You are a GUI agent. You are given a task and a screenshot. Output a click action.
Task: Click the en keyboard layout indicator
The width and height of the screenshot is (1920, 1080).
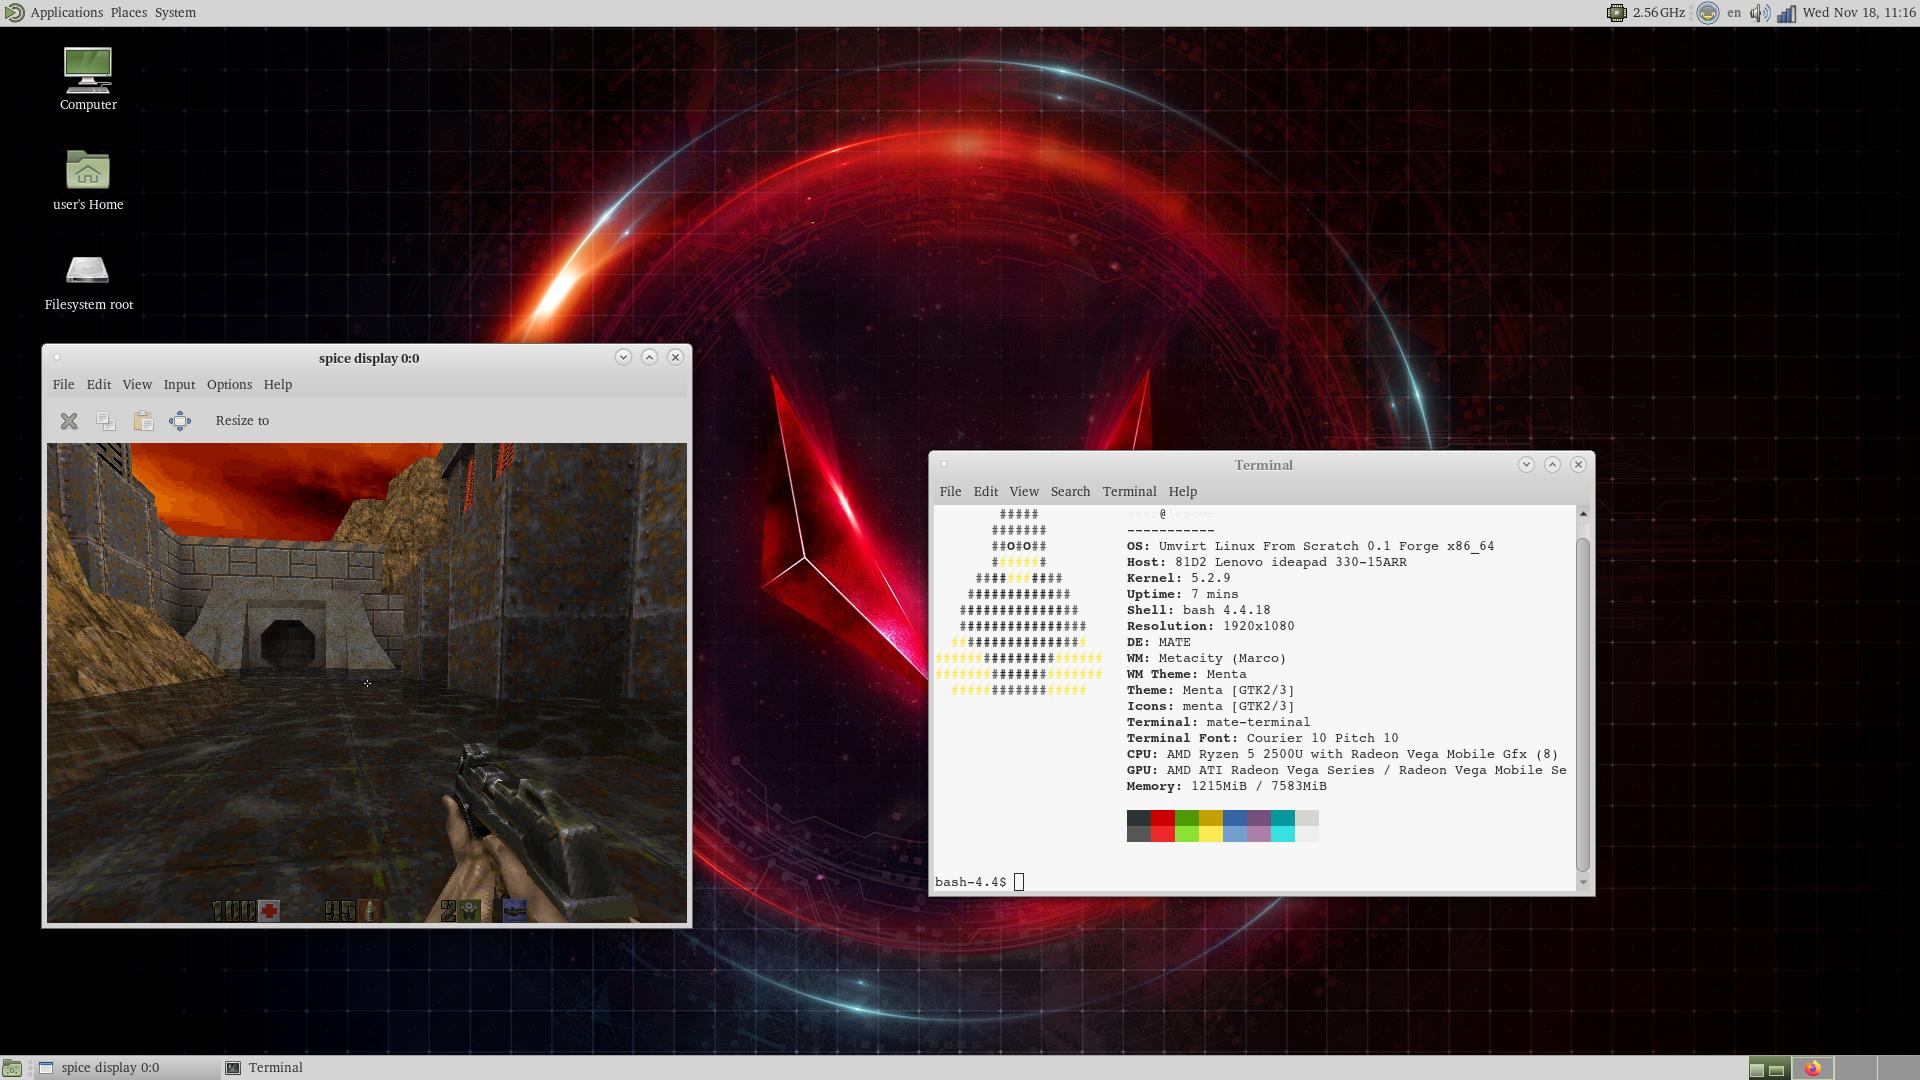1734,13
